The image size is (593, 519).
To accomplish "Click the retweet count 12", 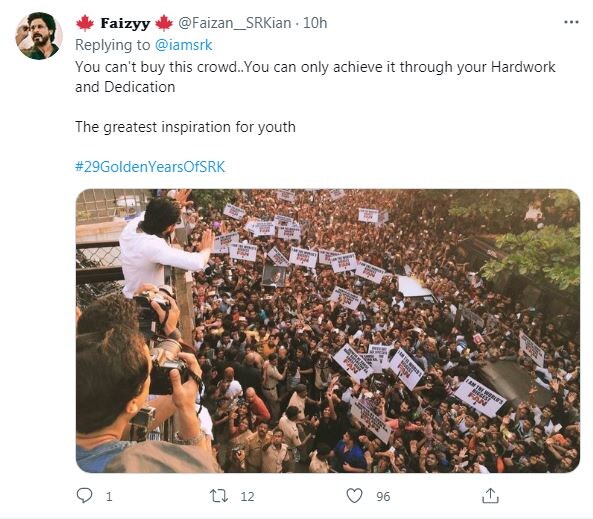I will point(247,496).
